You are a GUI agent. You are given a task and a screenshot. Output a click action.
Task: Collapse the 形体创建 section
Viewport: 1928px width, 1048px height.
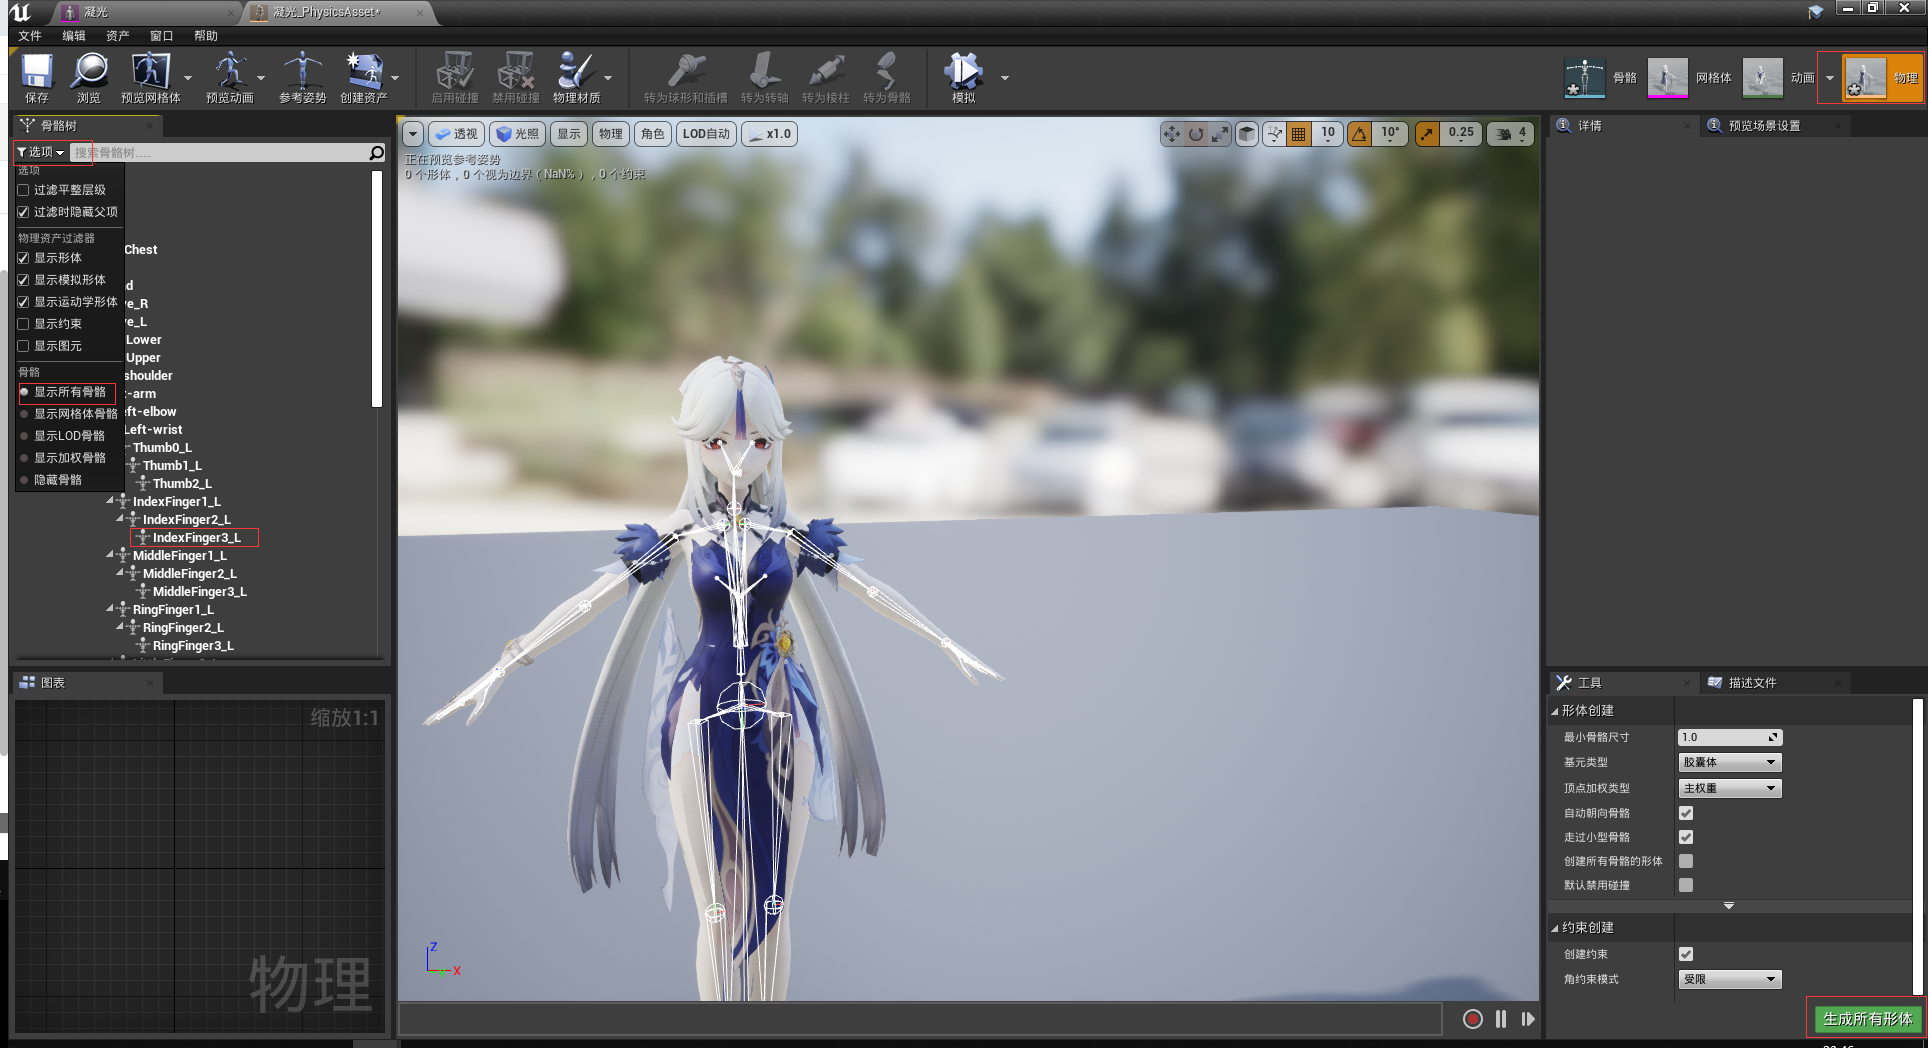click(x=1555, y=711)
